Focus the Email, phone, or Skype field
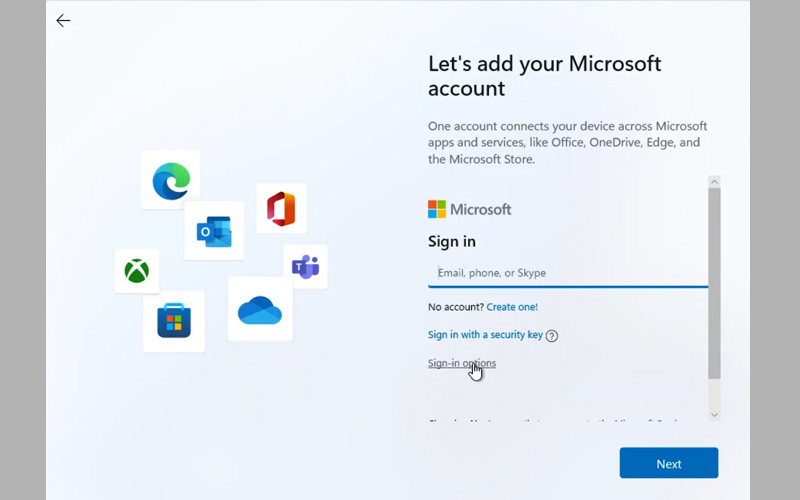This screenshot has height=500, width=800. (568, 273)
